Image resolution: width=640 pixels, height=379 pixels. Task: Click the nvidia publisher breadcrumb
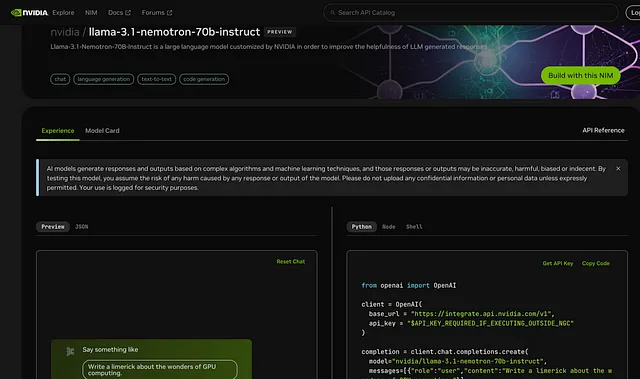coord(65,32)
